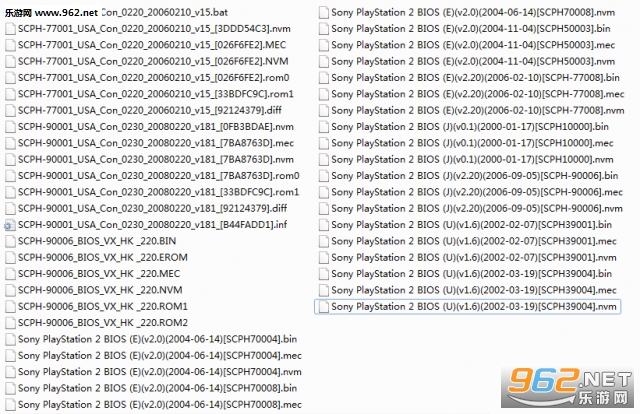Click file icon of SCPH-77001 [026F6FE2].MEC
The image size is (640, 414).
tap(10, 45)
